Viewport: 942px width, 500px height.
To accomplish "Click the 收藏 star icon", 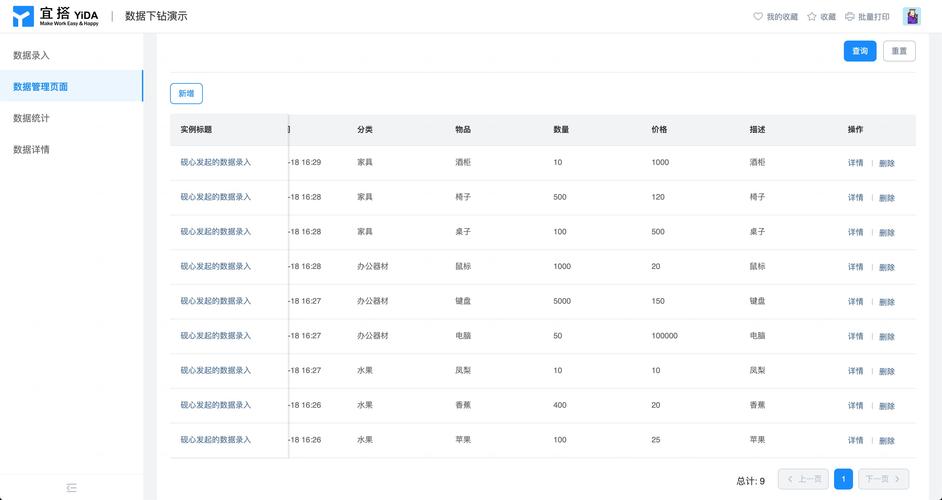I will click(x=812, y=17).
